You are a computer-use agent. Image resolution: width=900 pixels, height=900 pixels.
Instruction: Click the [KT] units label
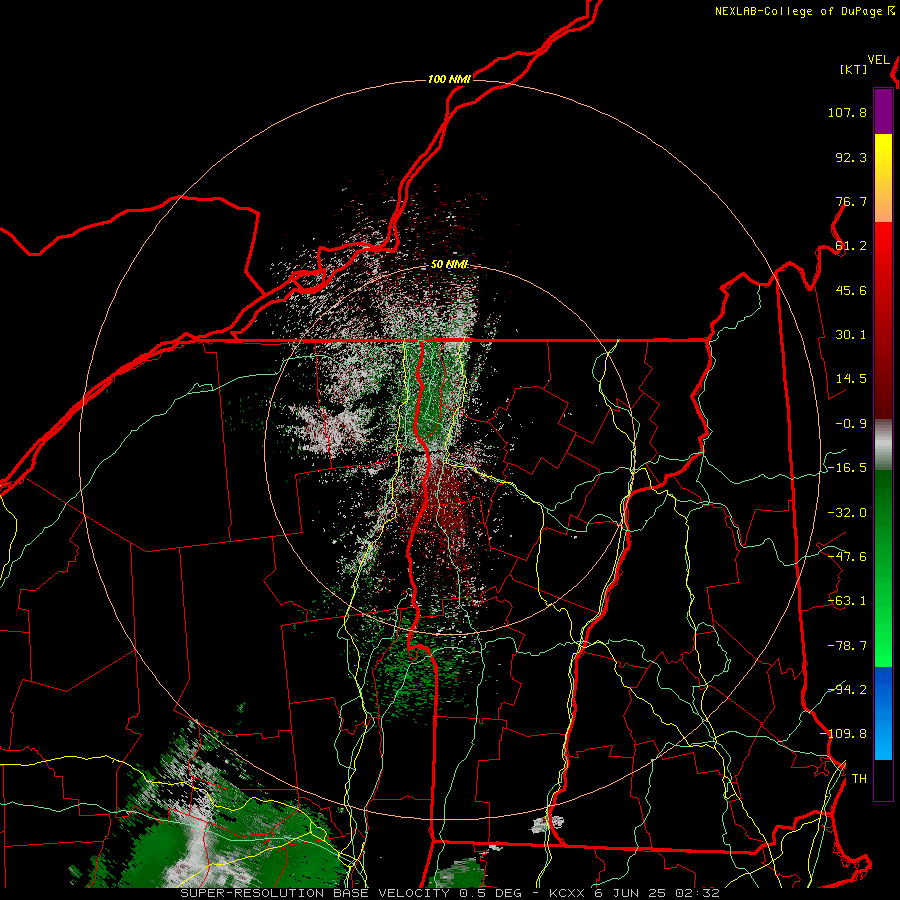coord(854,69)
